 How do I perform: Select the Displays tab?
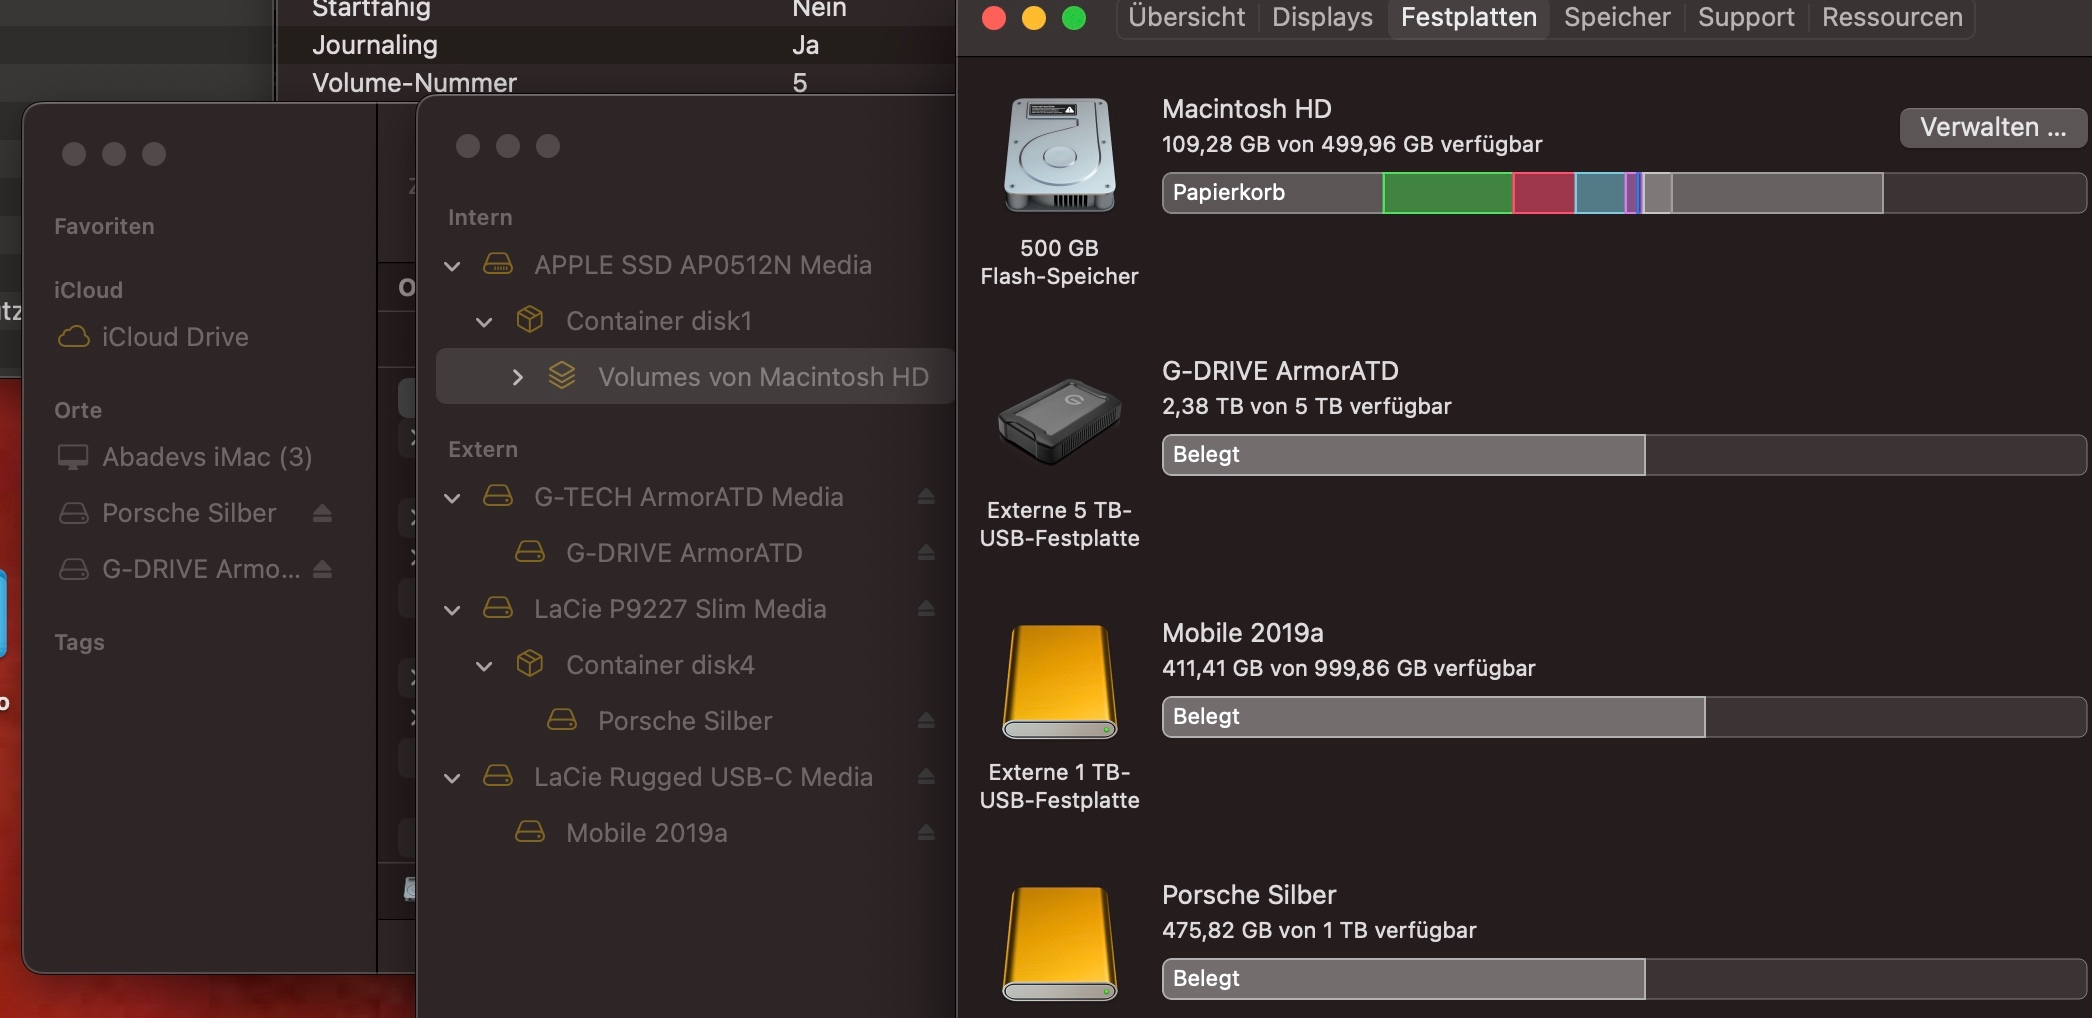[1322, 17]
